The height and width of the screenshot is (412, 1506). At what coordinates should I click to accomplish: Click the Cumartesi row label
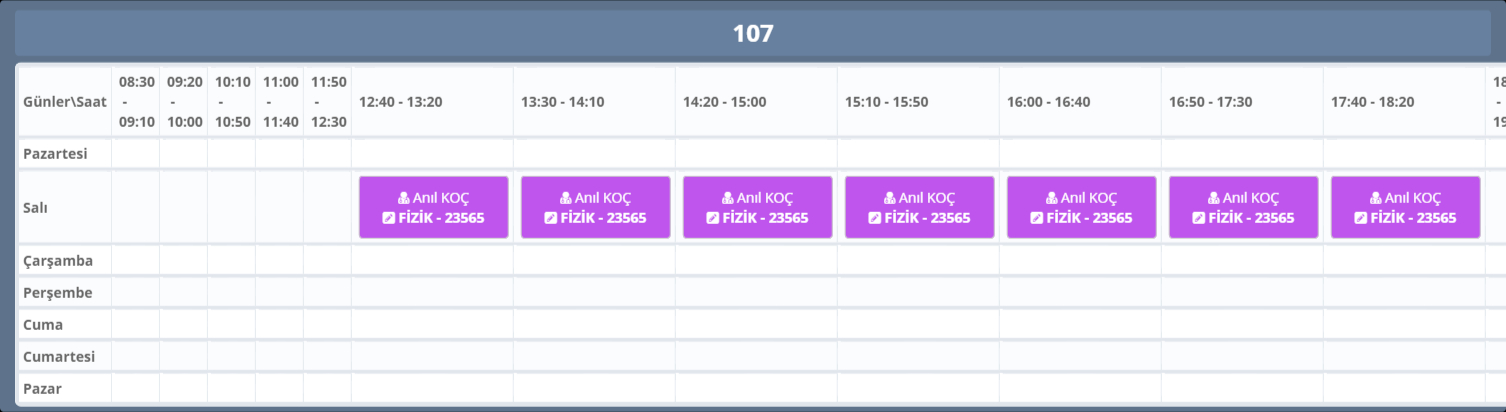(58, 357)
